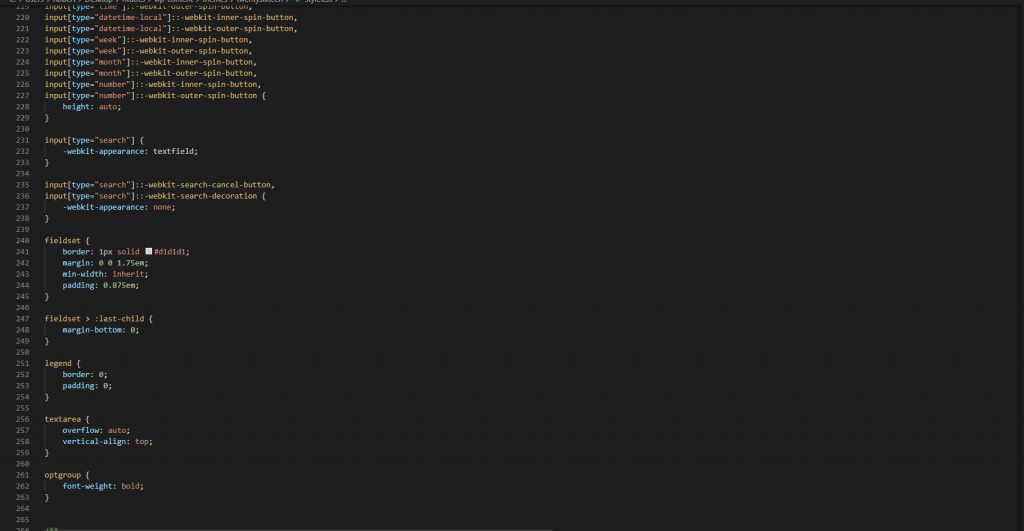
Task: Click the number outer-spin-button selector line
Action: [155, 95]
